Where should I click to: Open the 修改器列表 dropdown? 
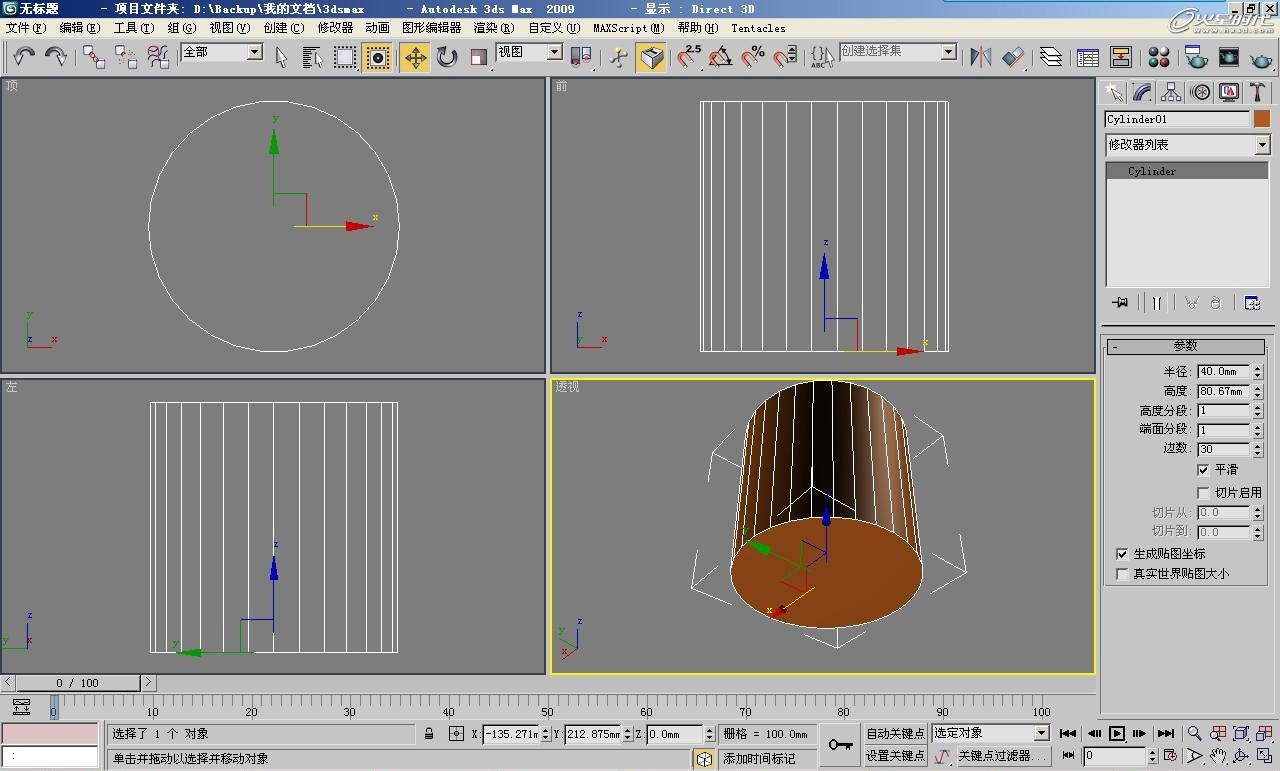(x=1262, y=145)
